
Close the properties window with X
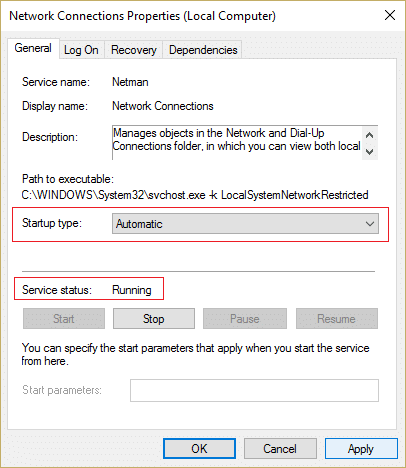pyautogui.click(x=390, y=15)
